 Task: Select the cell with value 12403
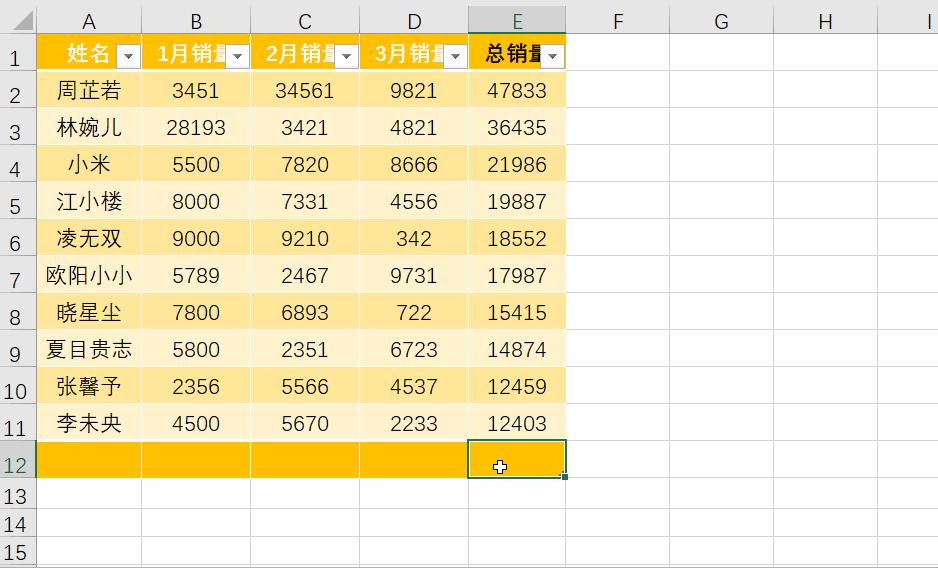[516, 423]
